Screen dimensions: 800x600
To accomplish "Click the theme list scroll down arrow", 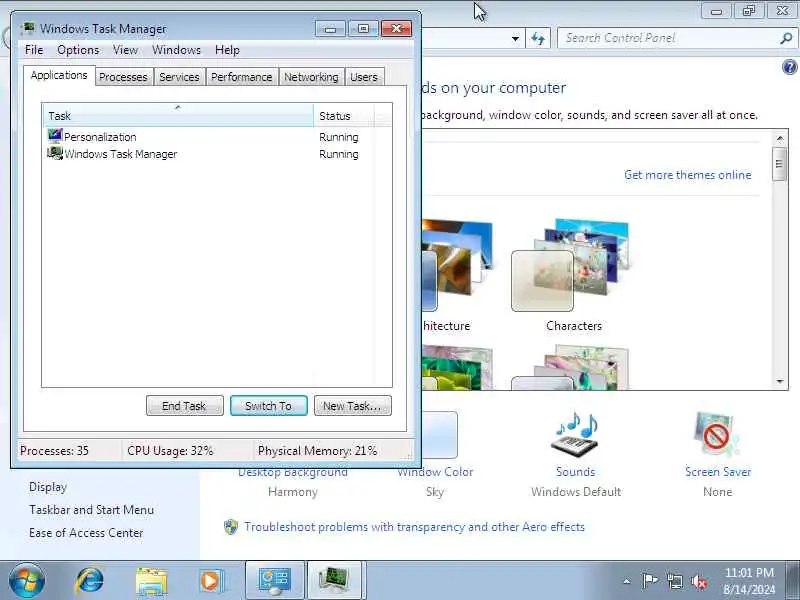I will [x=780, y=381].
